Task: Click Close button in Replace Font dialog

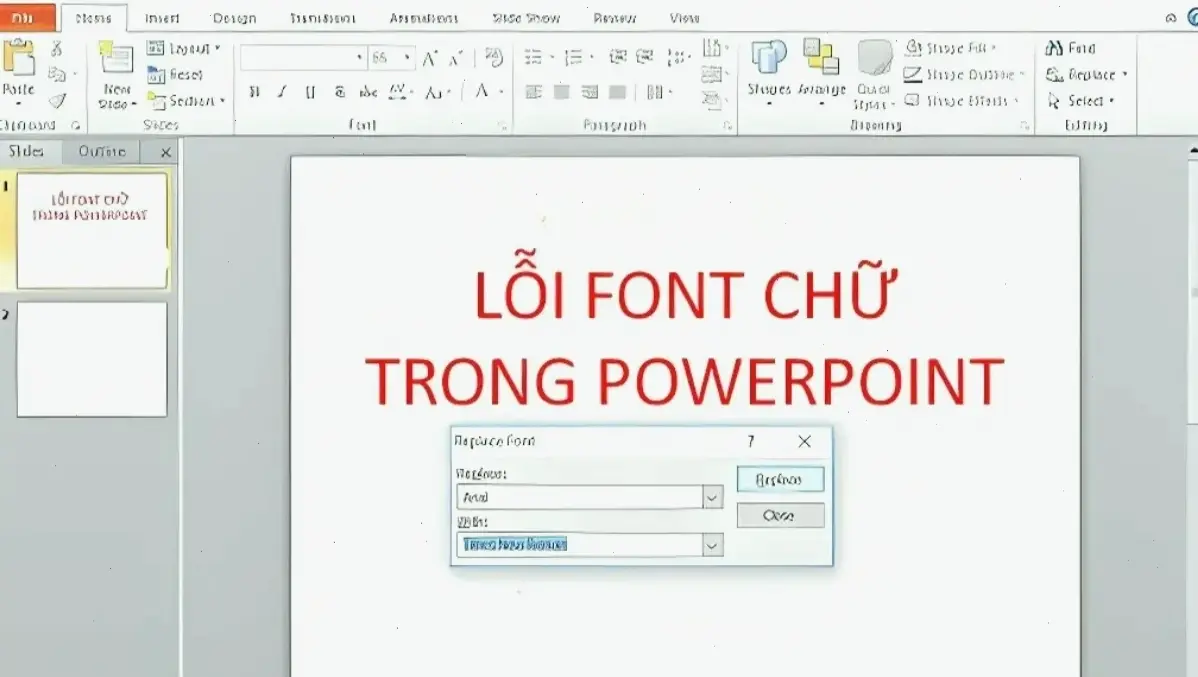Action: (x=780, y=515)
